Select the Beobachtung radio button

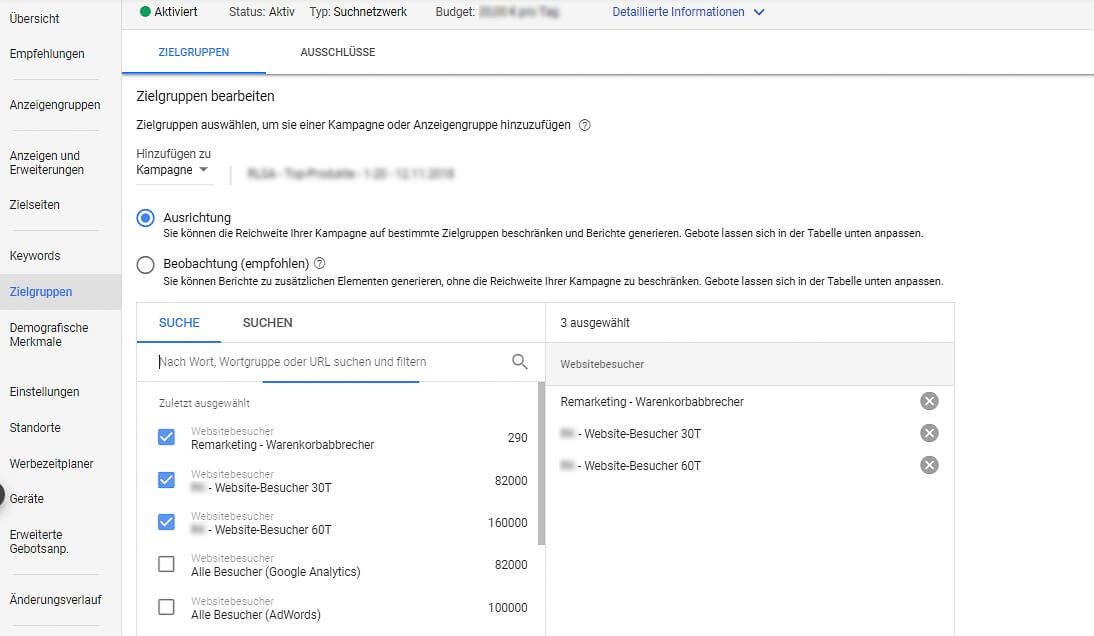coord(146,265)
